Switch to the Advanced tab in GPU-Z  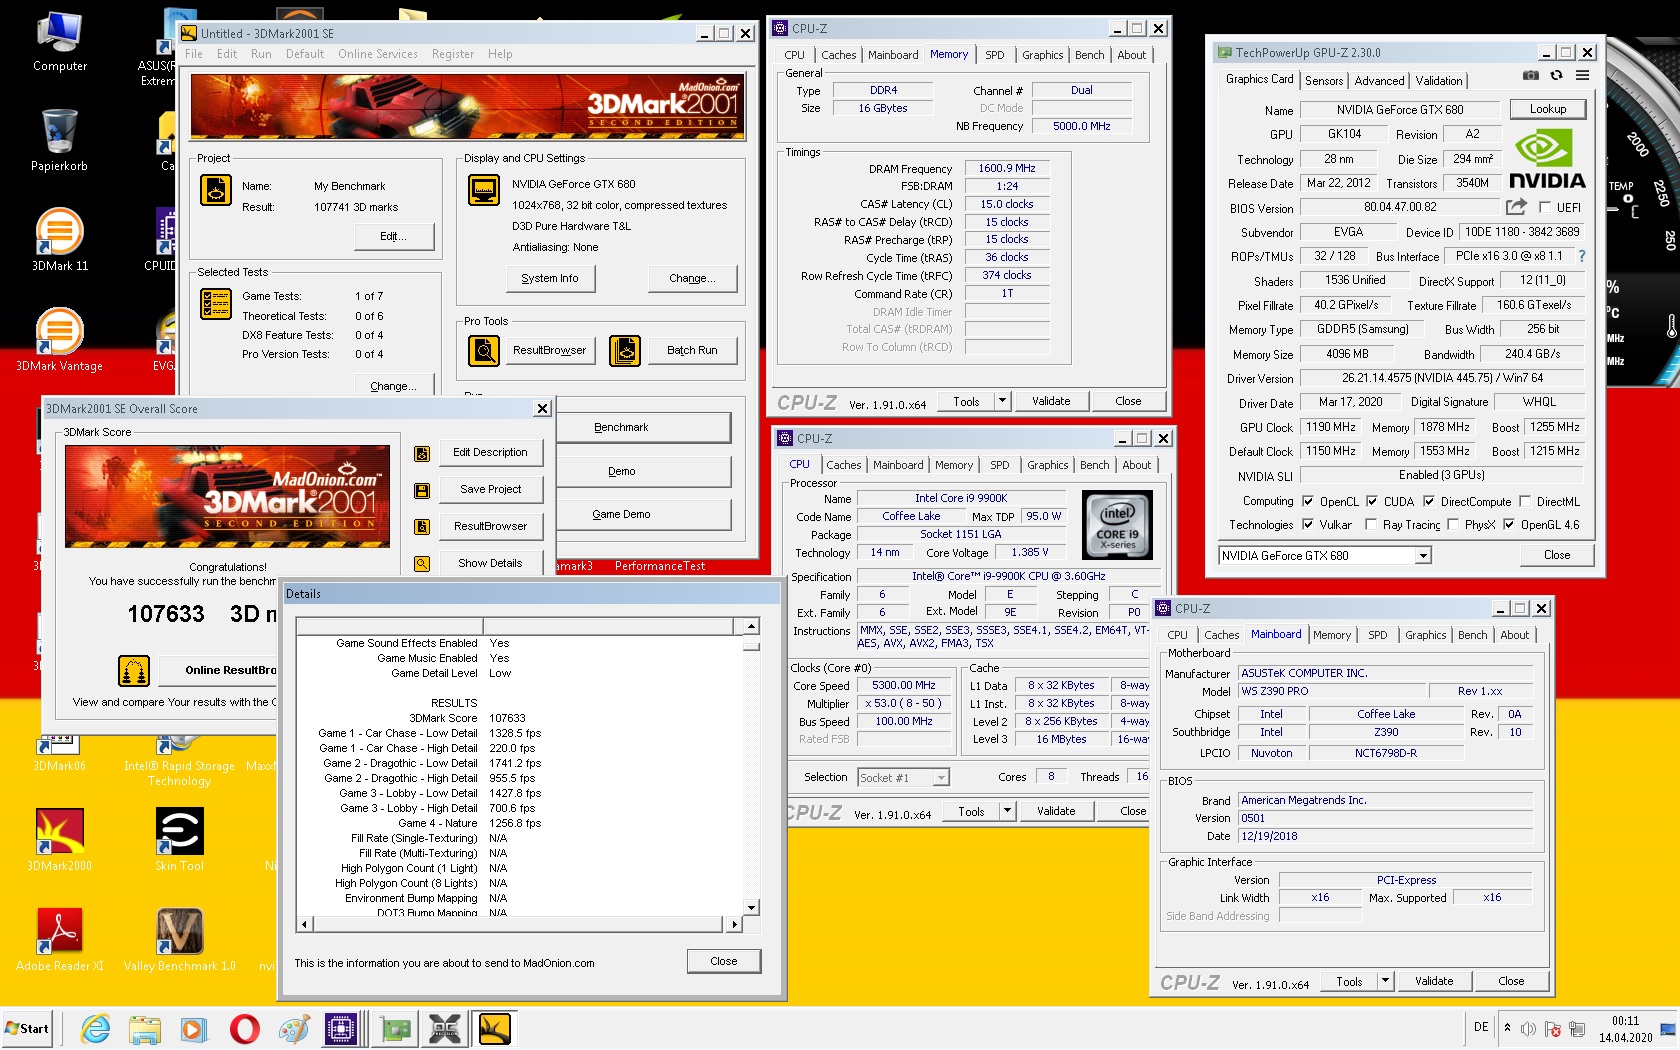(1379, 81)
